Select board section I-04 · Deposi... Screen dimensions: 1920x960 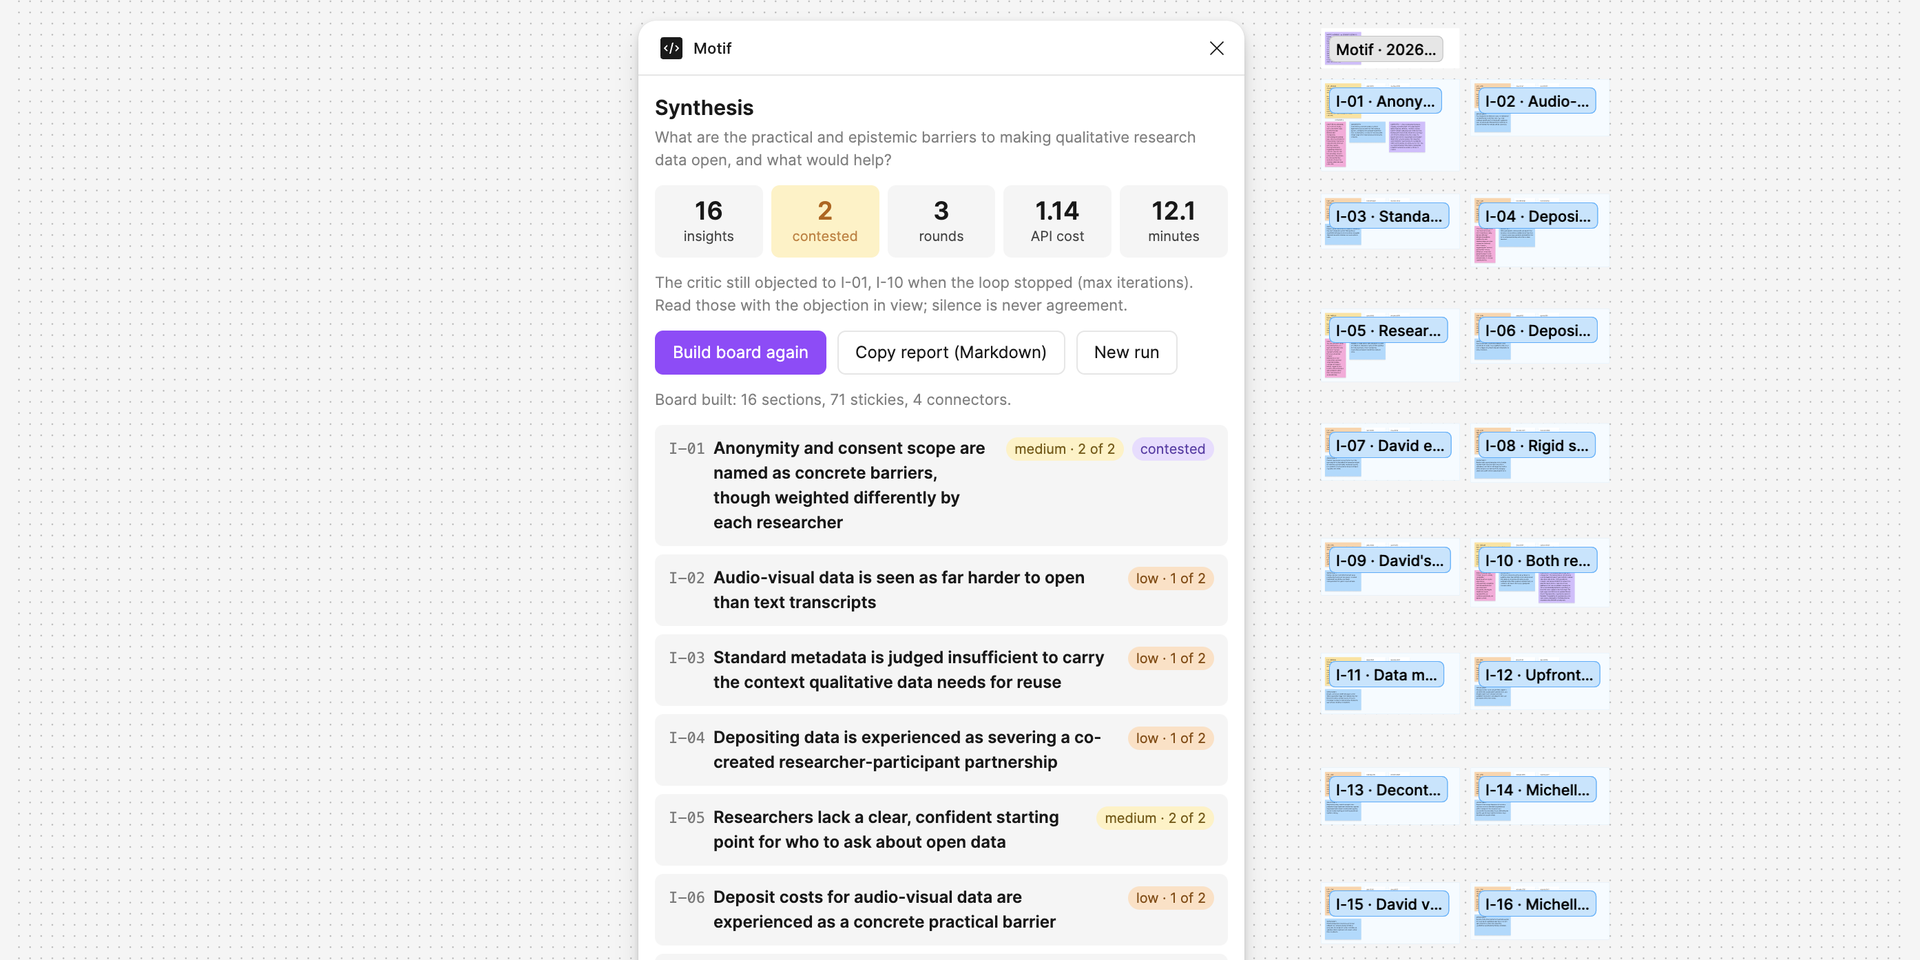[x=1537, y=216]
